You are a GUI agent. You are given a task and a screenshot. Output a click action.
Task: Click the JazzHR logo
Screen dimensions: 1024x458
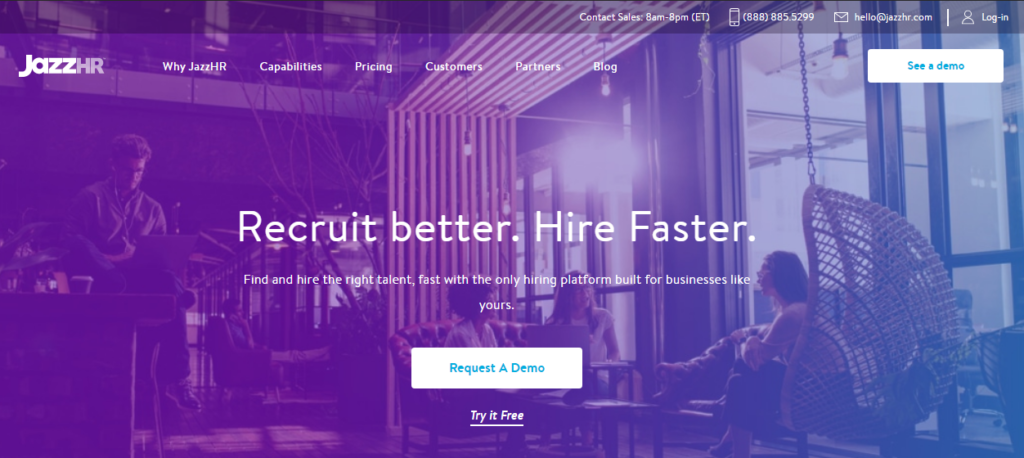click(x=61, y=66)
